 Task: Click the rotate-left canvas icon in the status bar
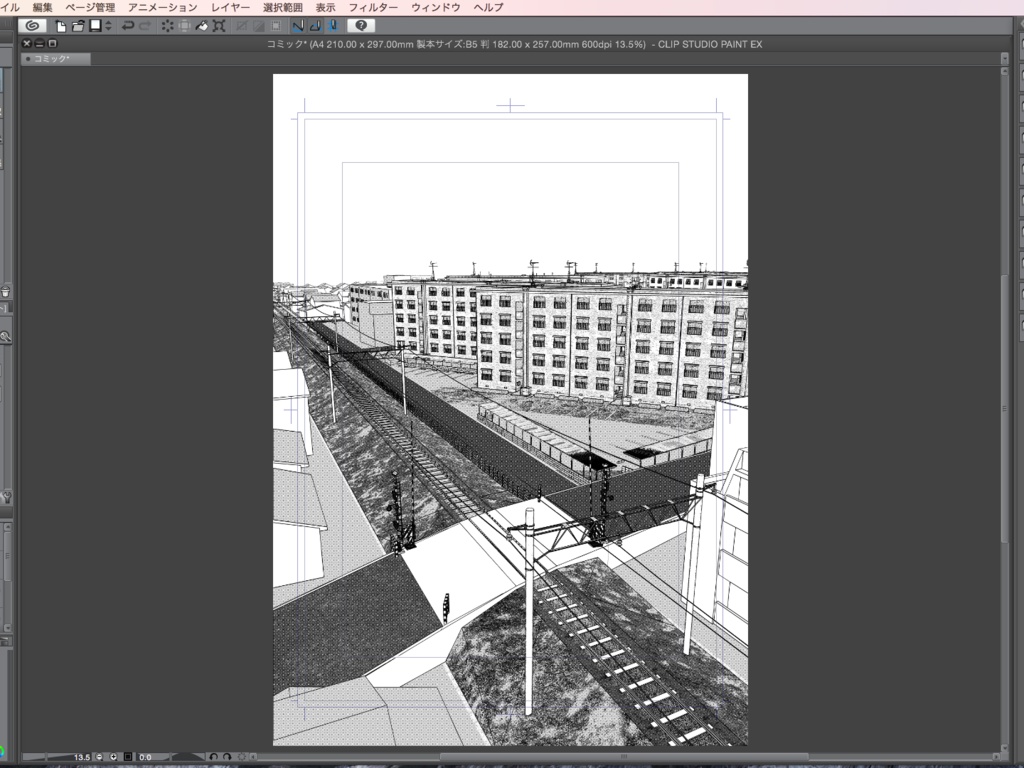point(213,757)
